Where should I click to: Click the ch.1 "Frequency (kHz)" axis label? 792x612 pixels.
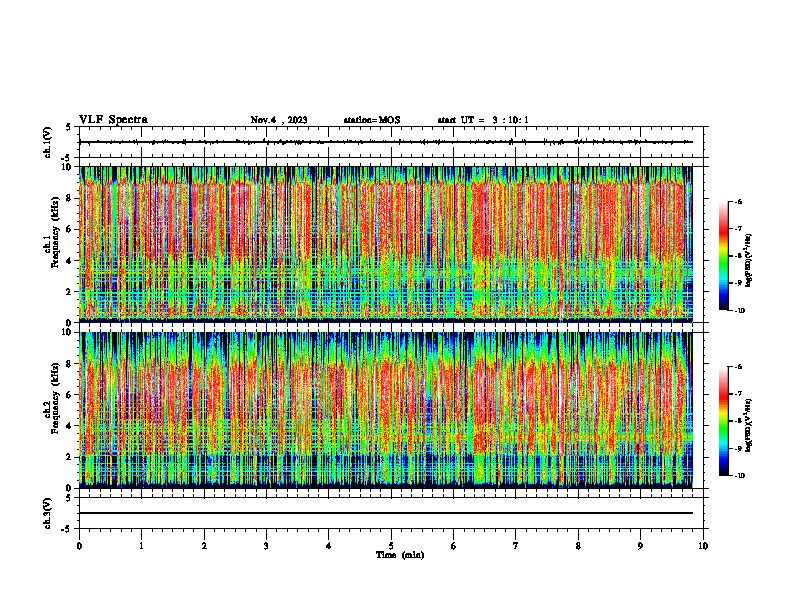[x=56, y=232]
